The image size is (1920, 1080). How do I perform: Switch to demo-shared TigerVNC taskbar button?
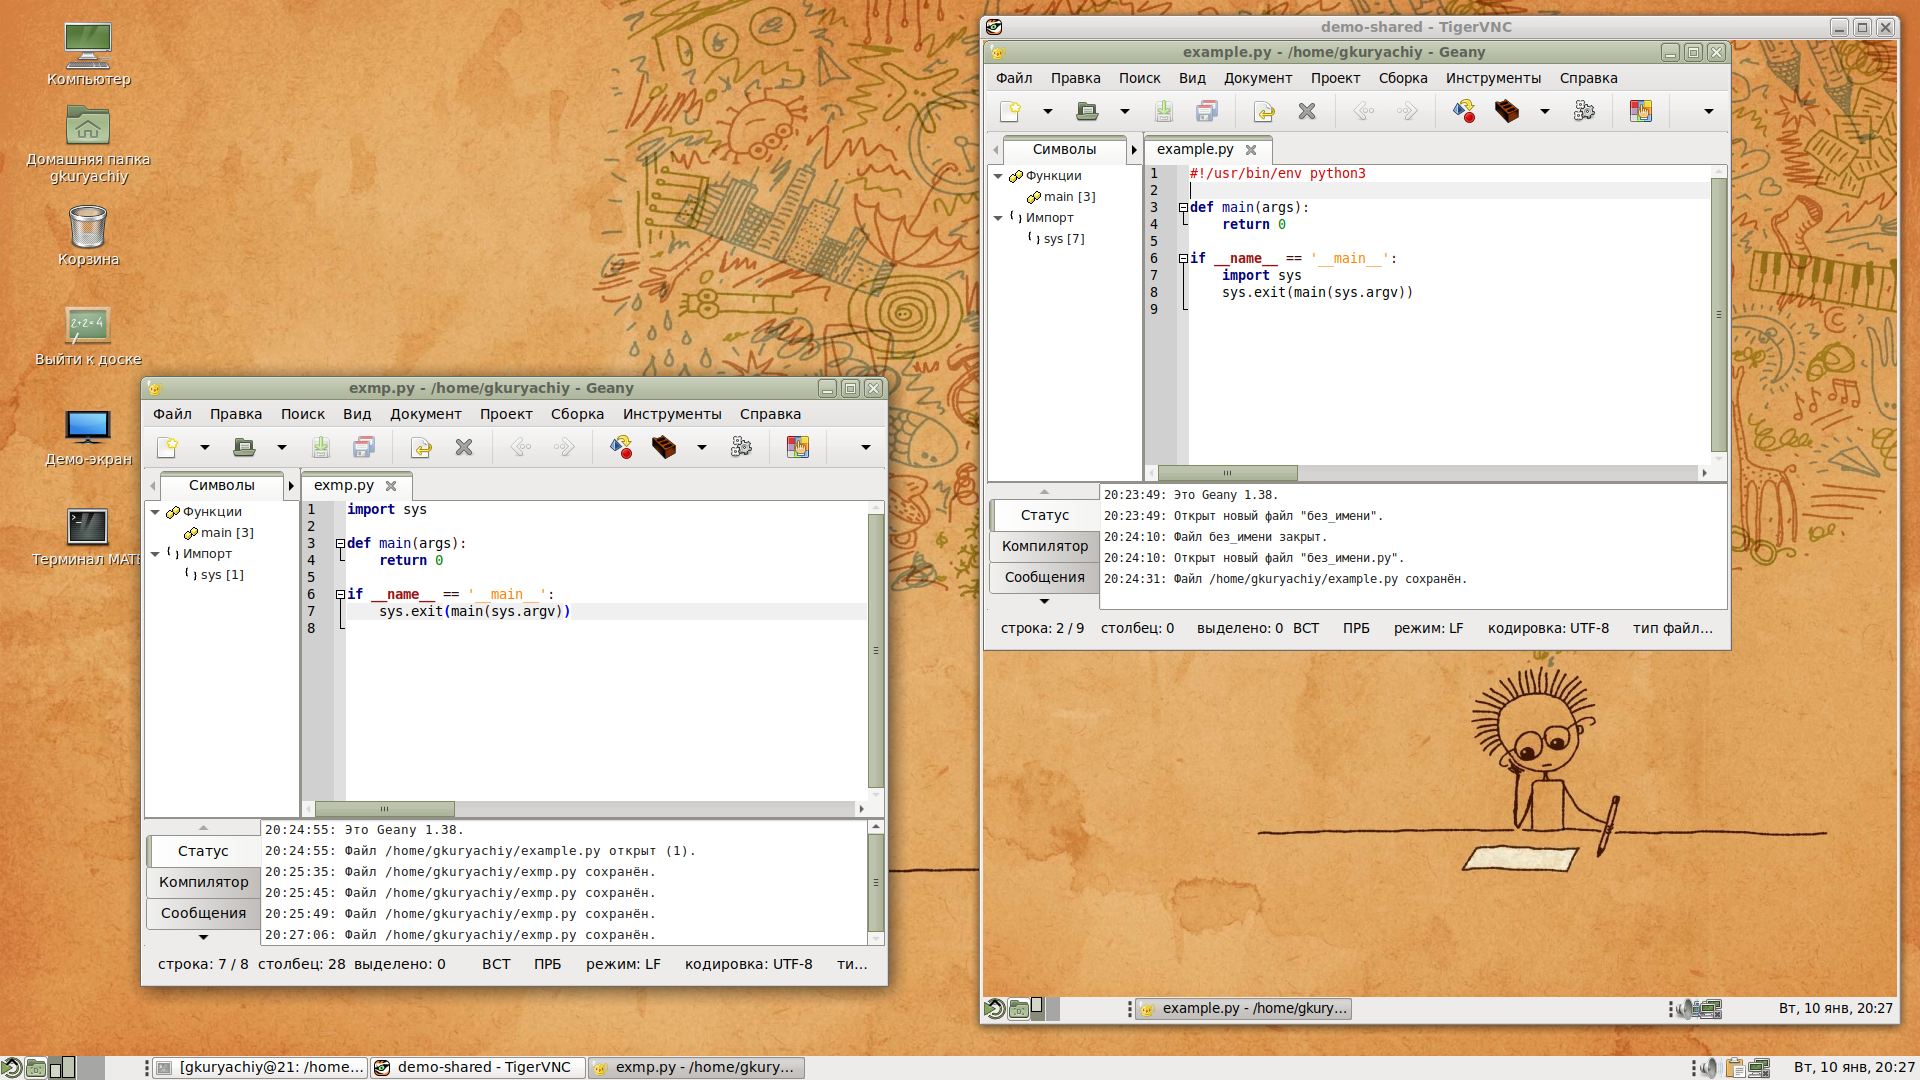pyautogui.click(x=478, y=1067)
